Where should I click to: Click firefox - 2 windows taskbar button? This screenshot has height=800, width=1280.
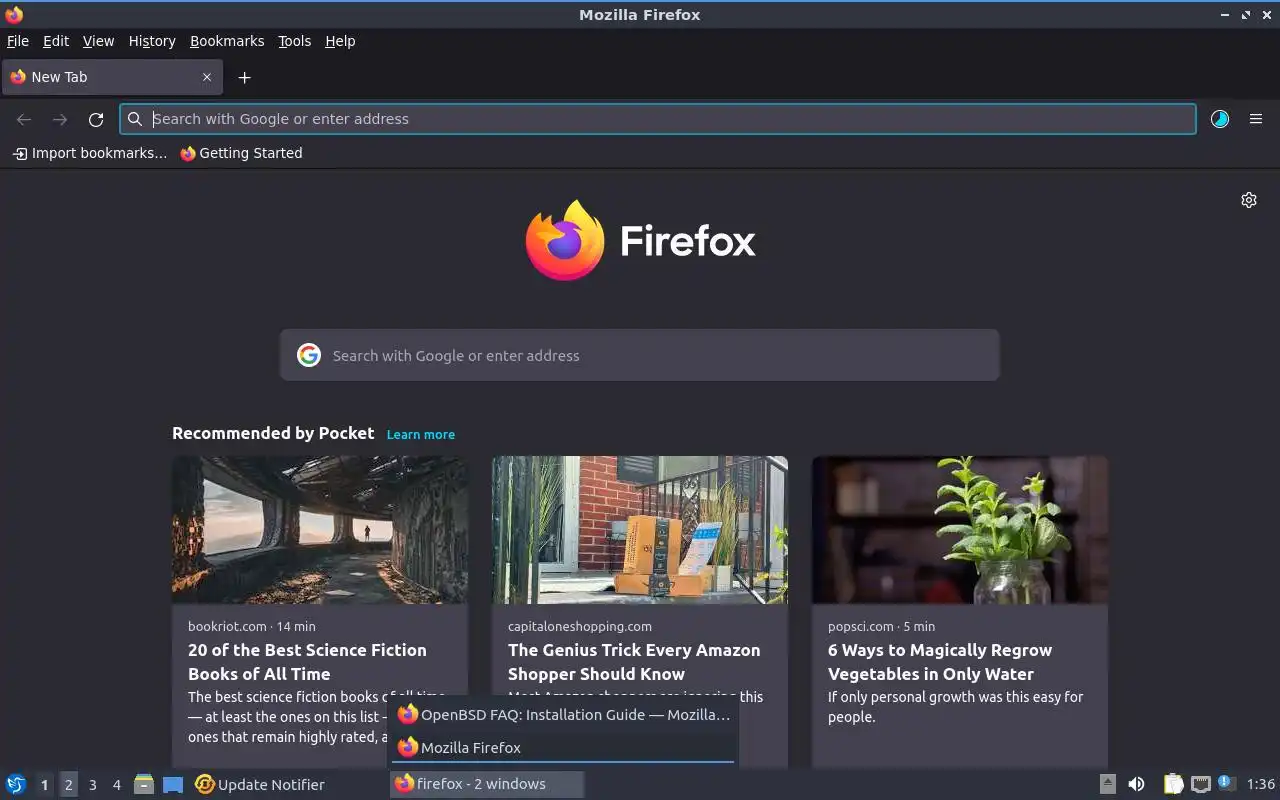(487, 784)
